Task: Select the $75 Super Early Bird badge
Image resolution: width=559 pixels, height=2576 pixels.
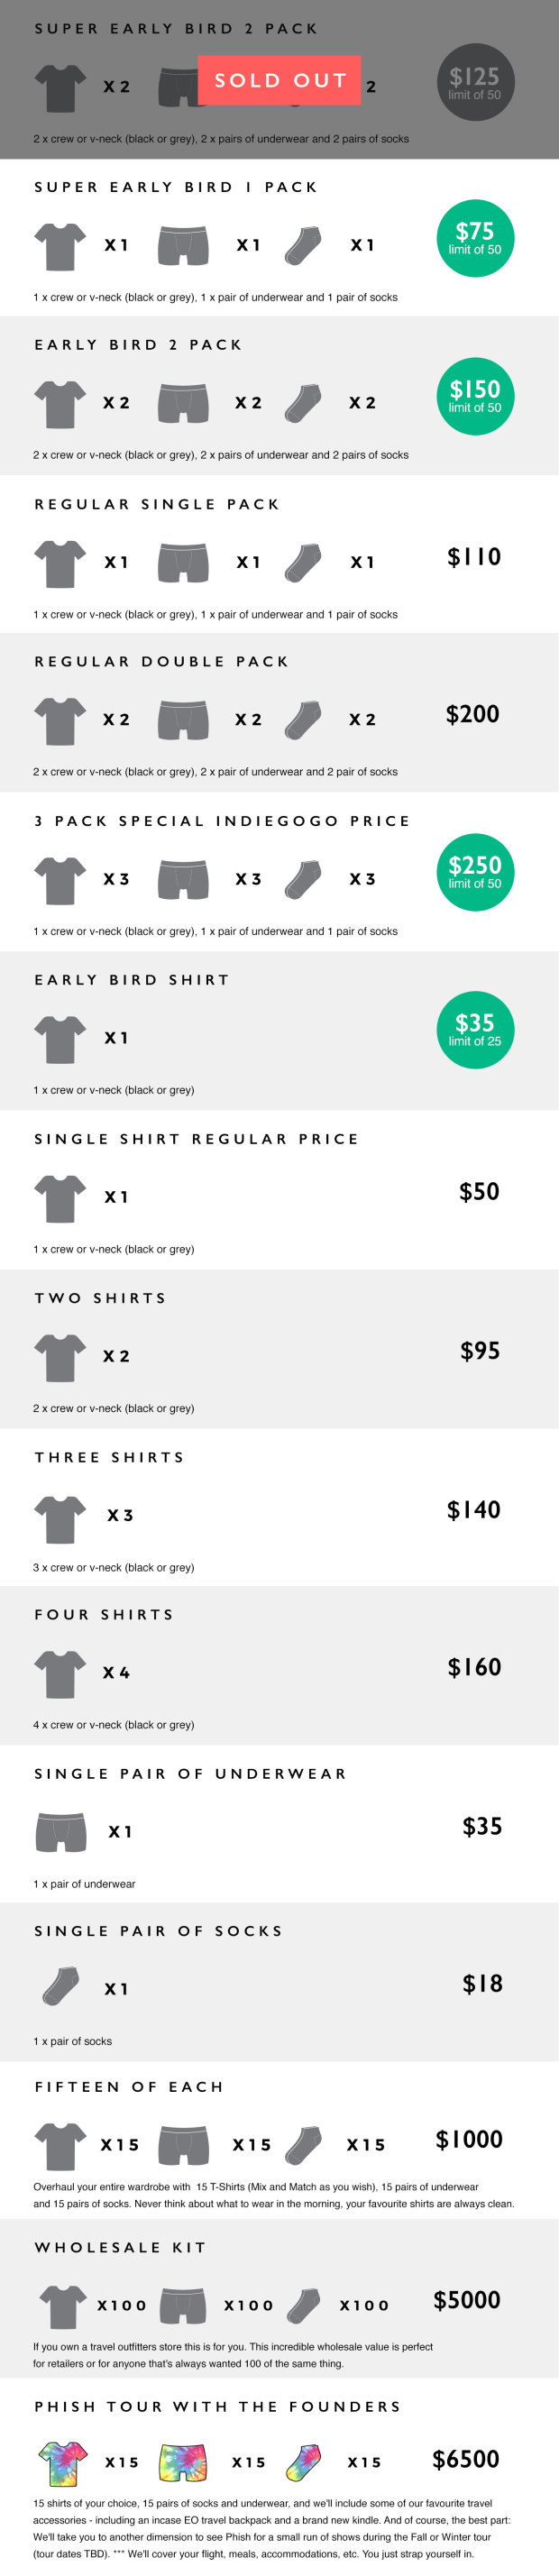Action: tap(475, 239)
